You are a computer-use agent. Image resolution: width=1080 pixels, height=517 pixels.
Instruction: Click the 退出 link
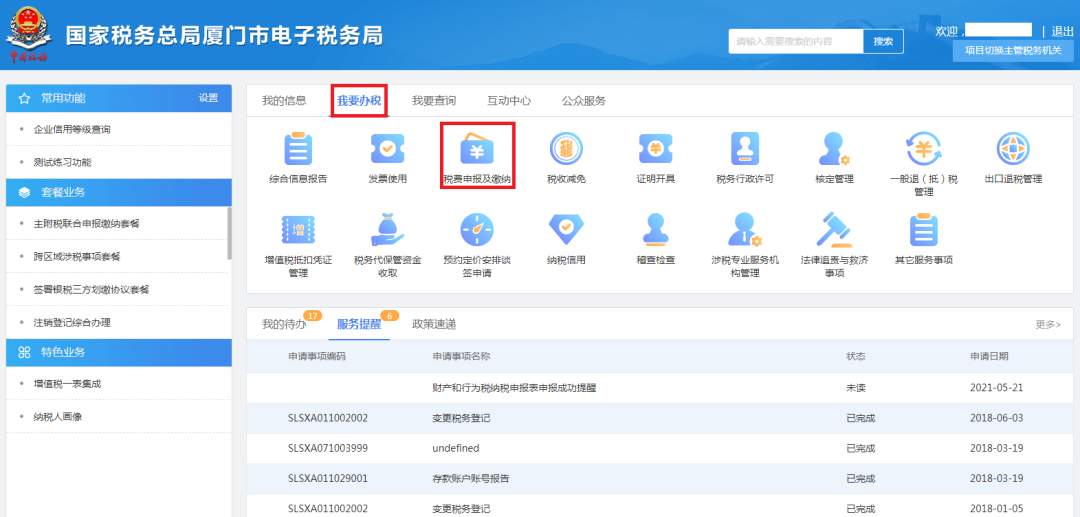click(x=1062, y=32)
